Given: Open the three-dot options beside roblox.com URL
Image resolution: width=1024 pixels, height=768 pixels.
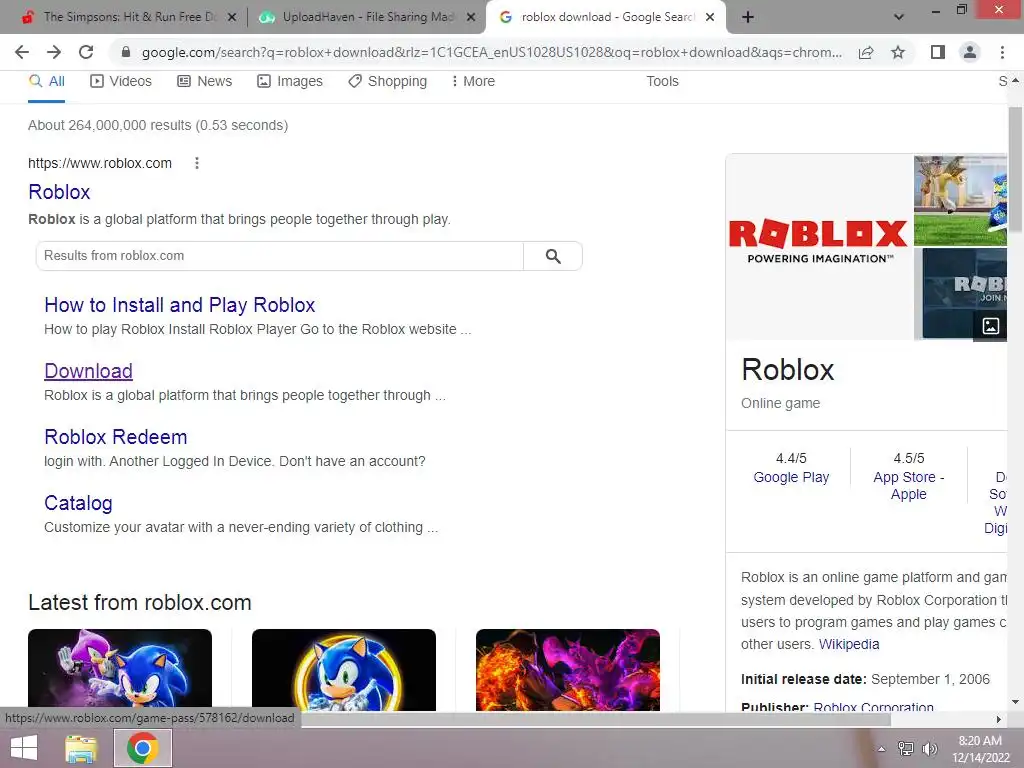Looking at the screenshot, I should 197,163.
